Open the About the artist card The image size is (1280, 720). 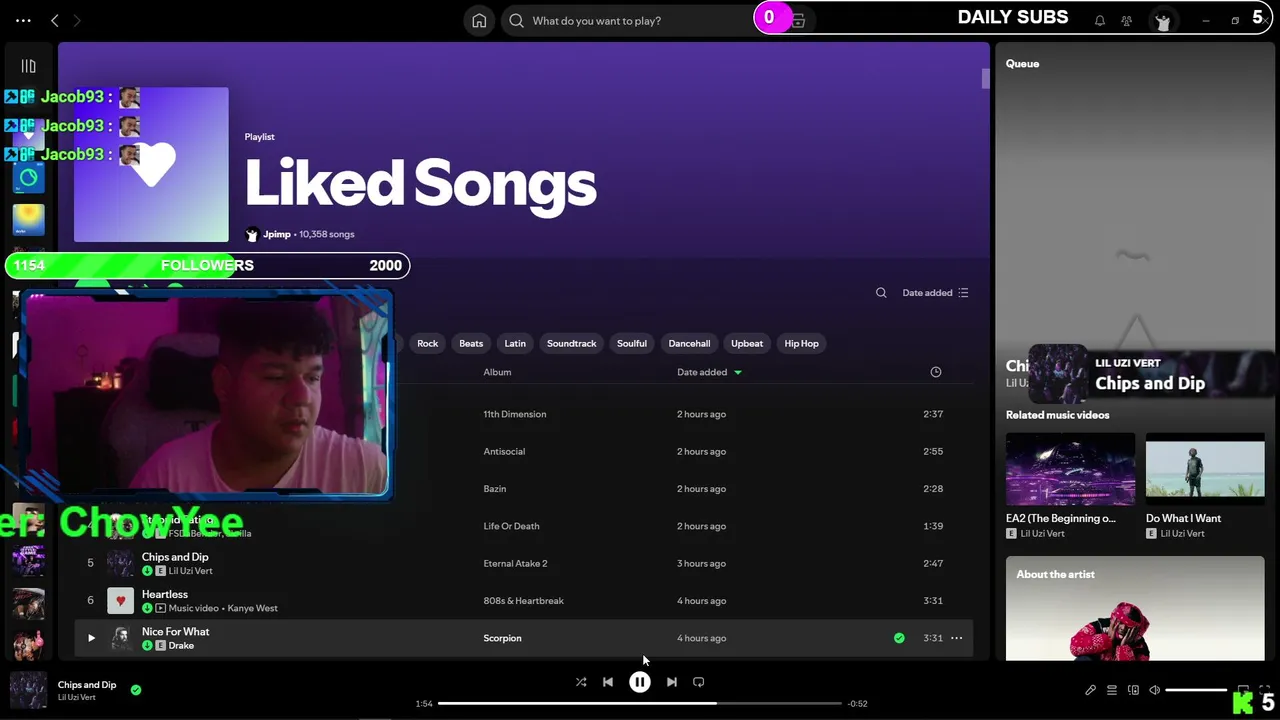tap(1135, 608)
